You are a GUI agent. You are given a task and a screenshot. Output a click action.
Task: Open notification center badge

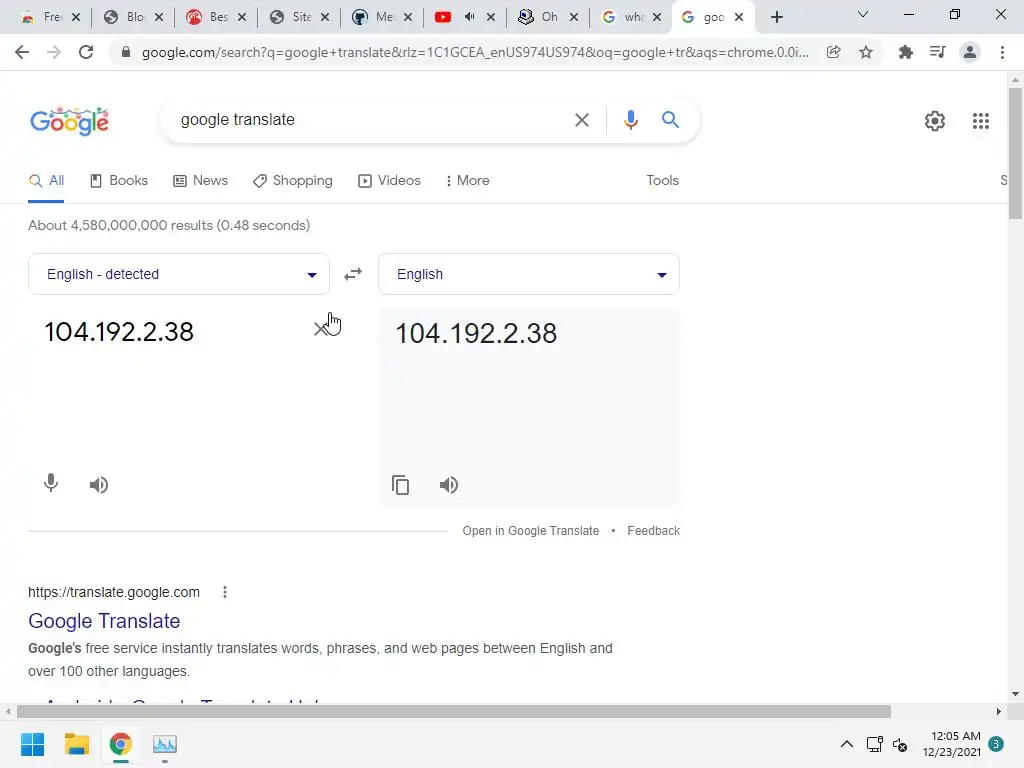click(996, 744)
